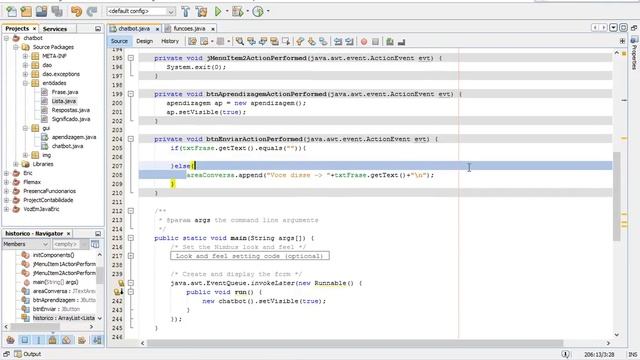Open the Members dropdown in Navigator

[x=26, y=244]
